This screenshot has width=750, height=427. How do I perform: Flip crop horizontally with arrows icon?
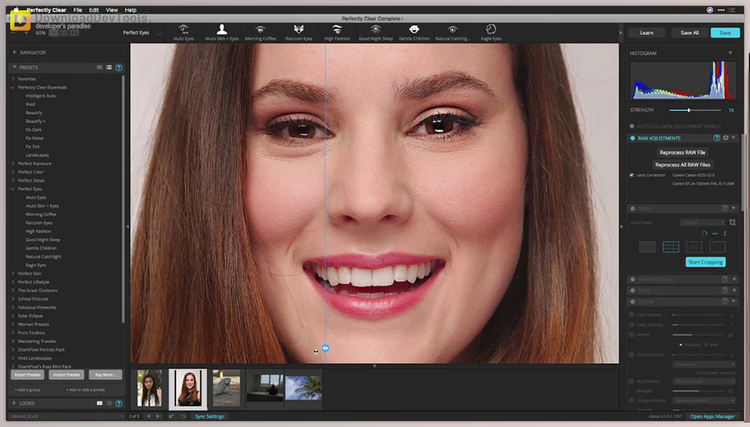click(x=715, y=233)
